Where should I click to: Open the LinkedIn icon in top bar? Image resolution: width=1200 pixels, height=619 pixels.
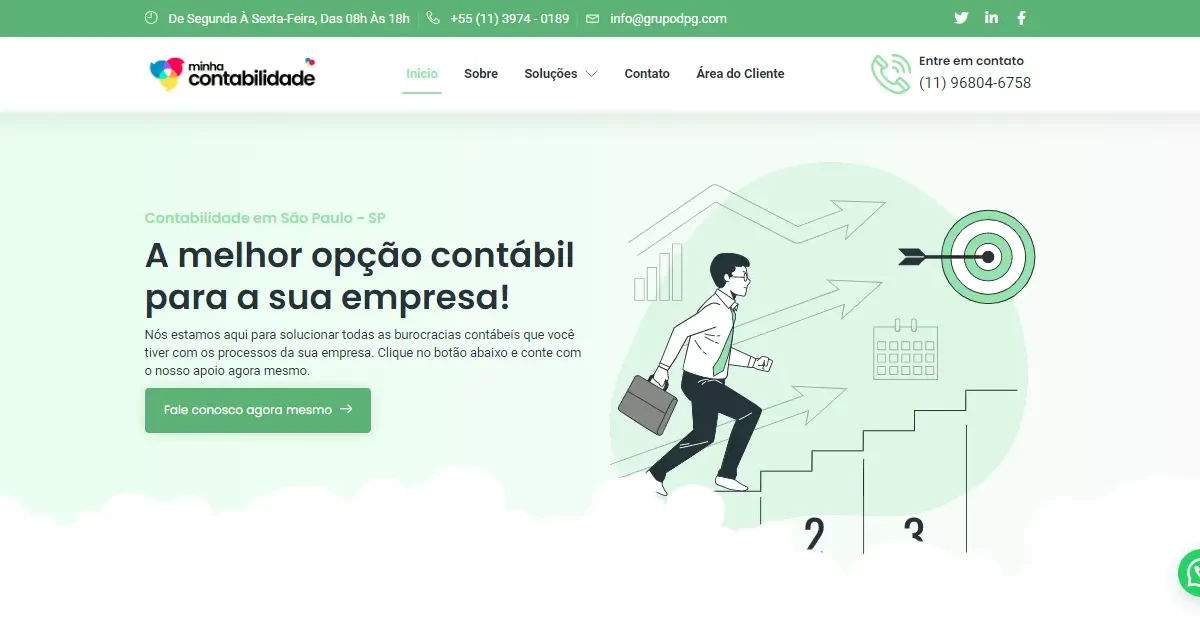point(991,18)
